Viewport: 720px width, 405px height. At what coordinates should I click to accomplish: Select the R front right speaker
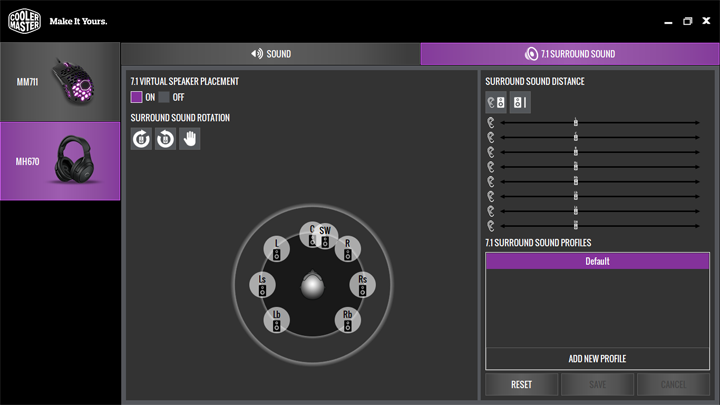pyautogui.click(x=348, y=248)
